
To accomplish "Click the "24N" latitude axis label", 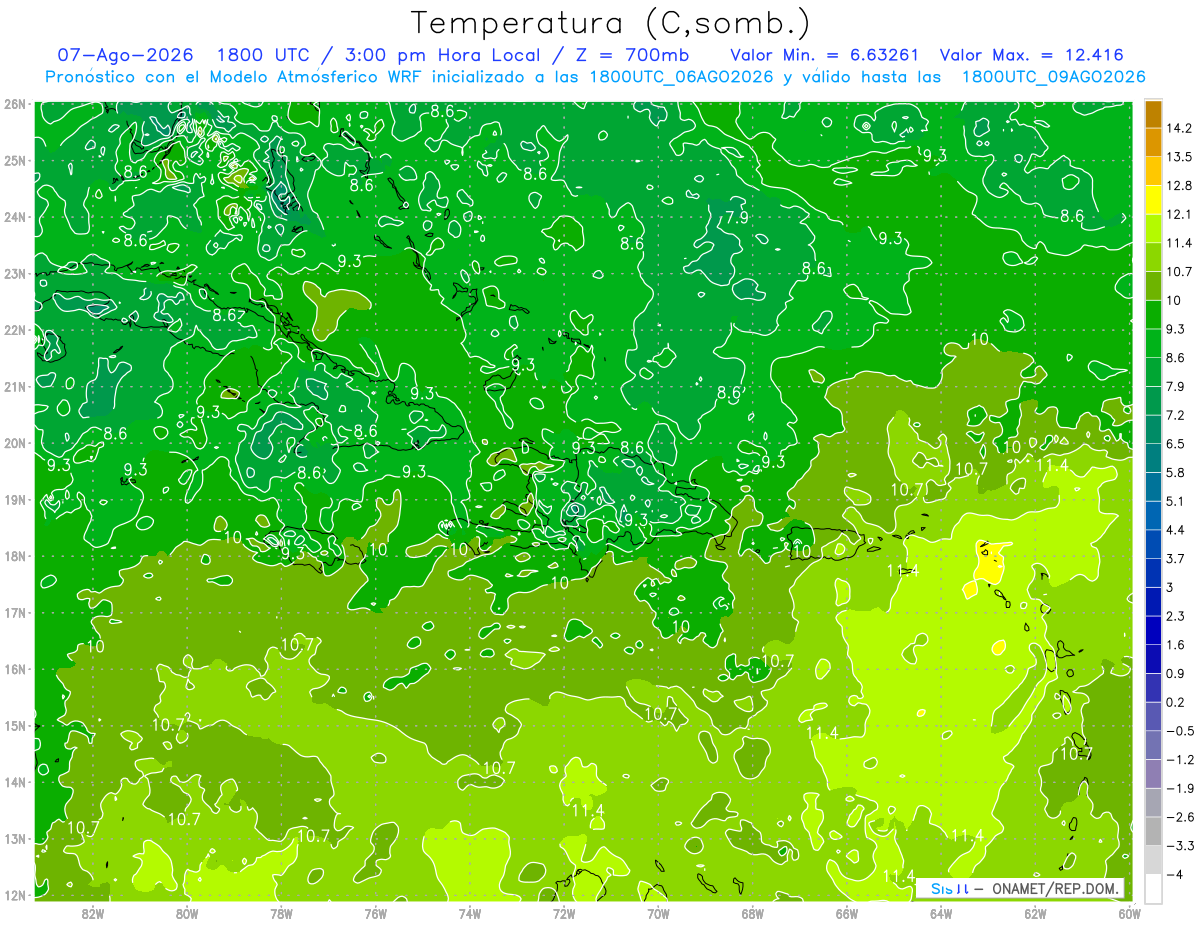I will tap(15, 217).
